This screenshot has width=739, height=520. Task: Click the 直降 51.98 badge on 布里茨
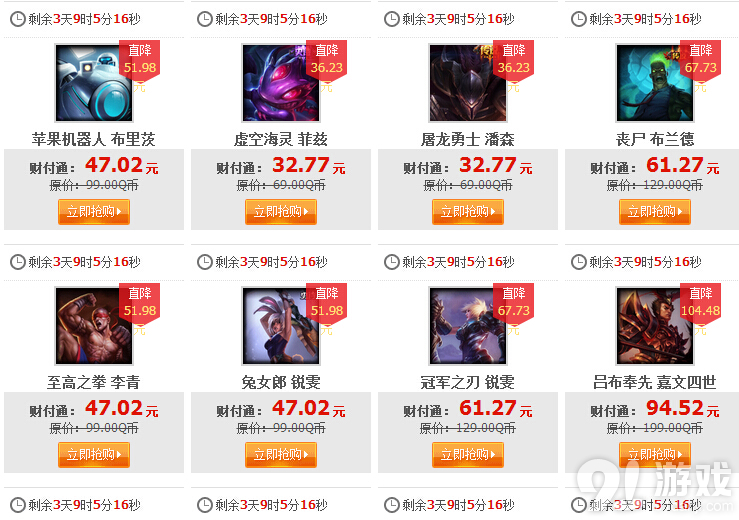140,59
